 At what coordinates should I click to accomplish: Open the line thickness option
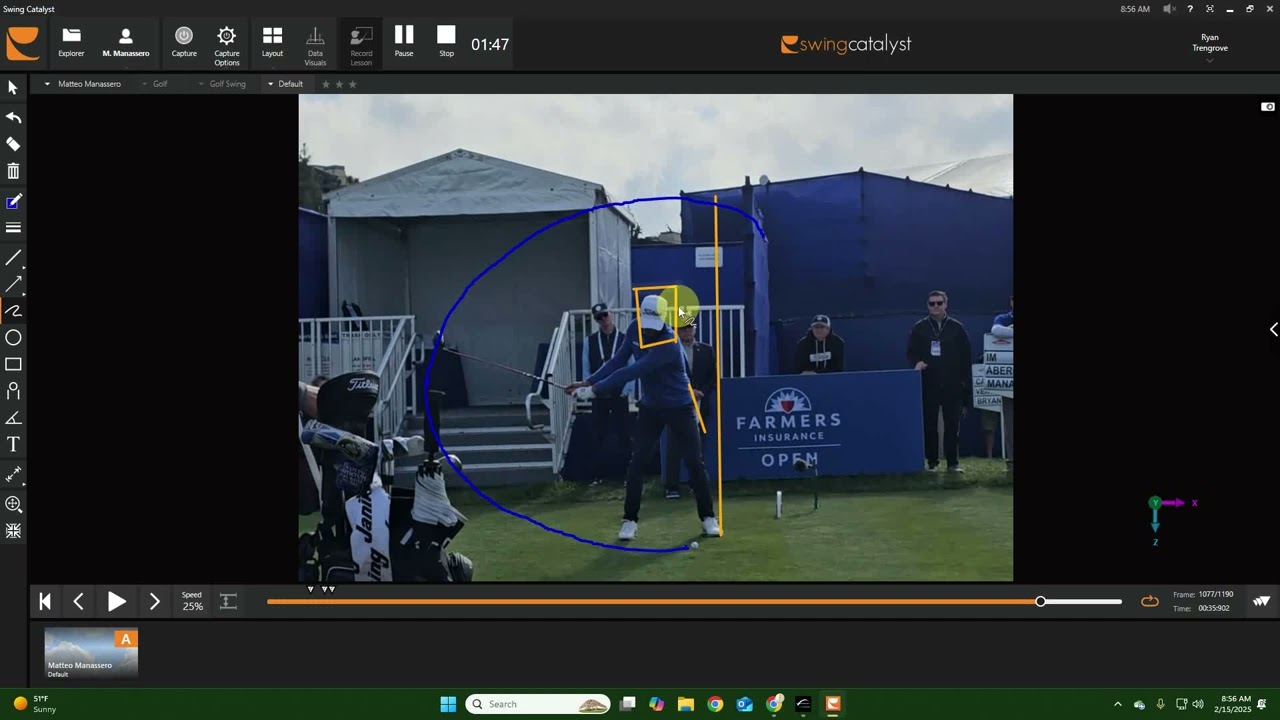(13, 228)
